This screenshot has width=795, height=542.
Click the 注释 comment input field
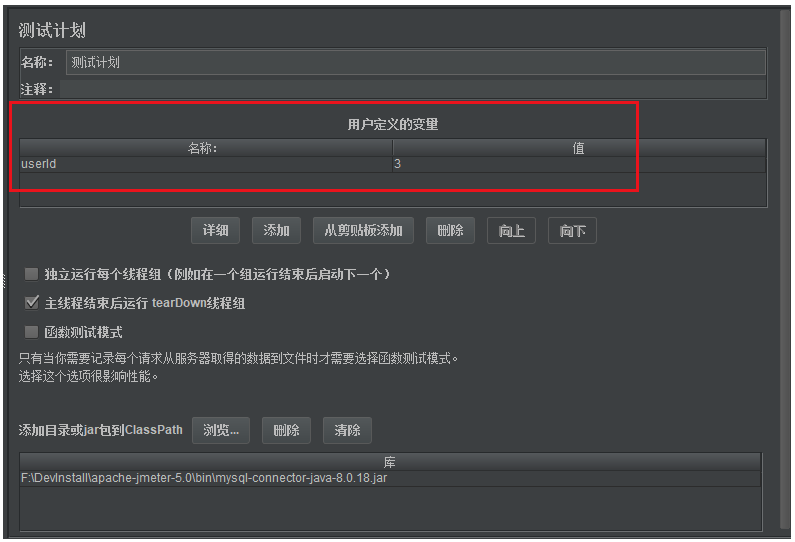(x=413, y=89)
